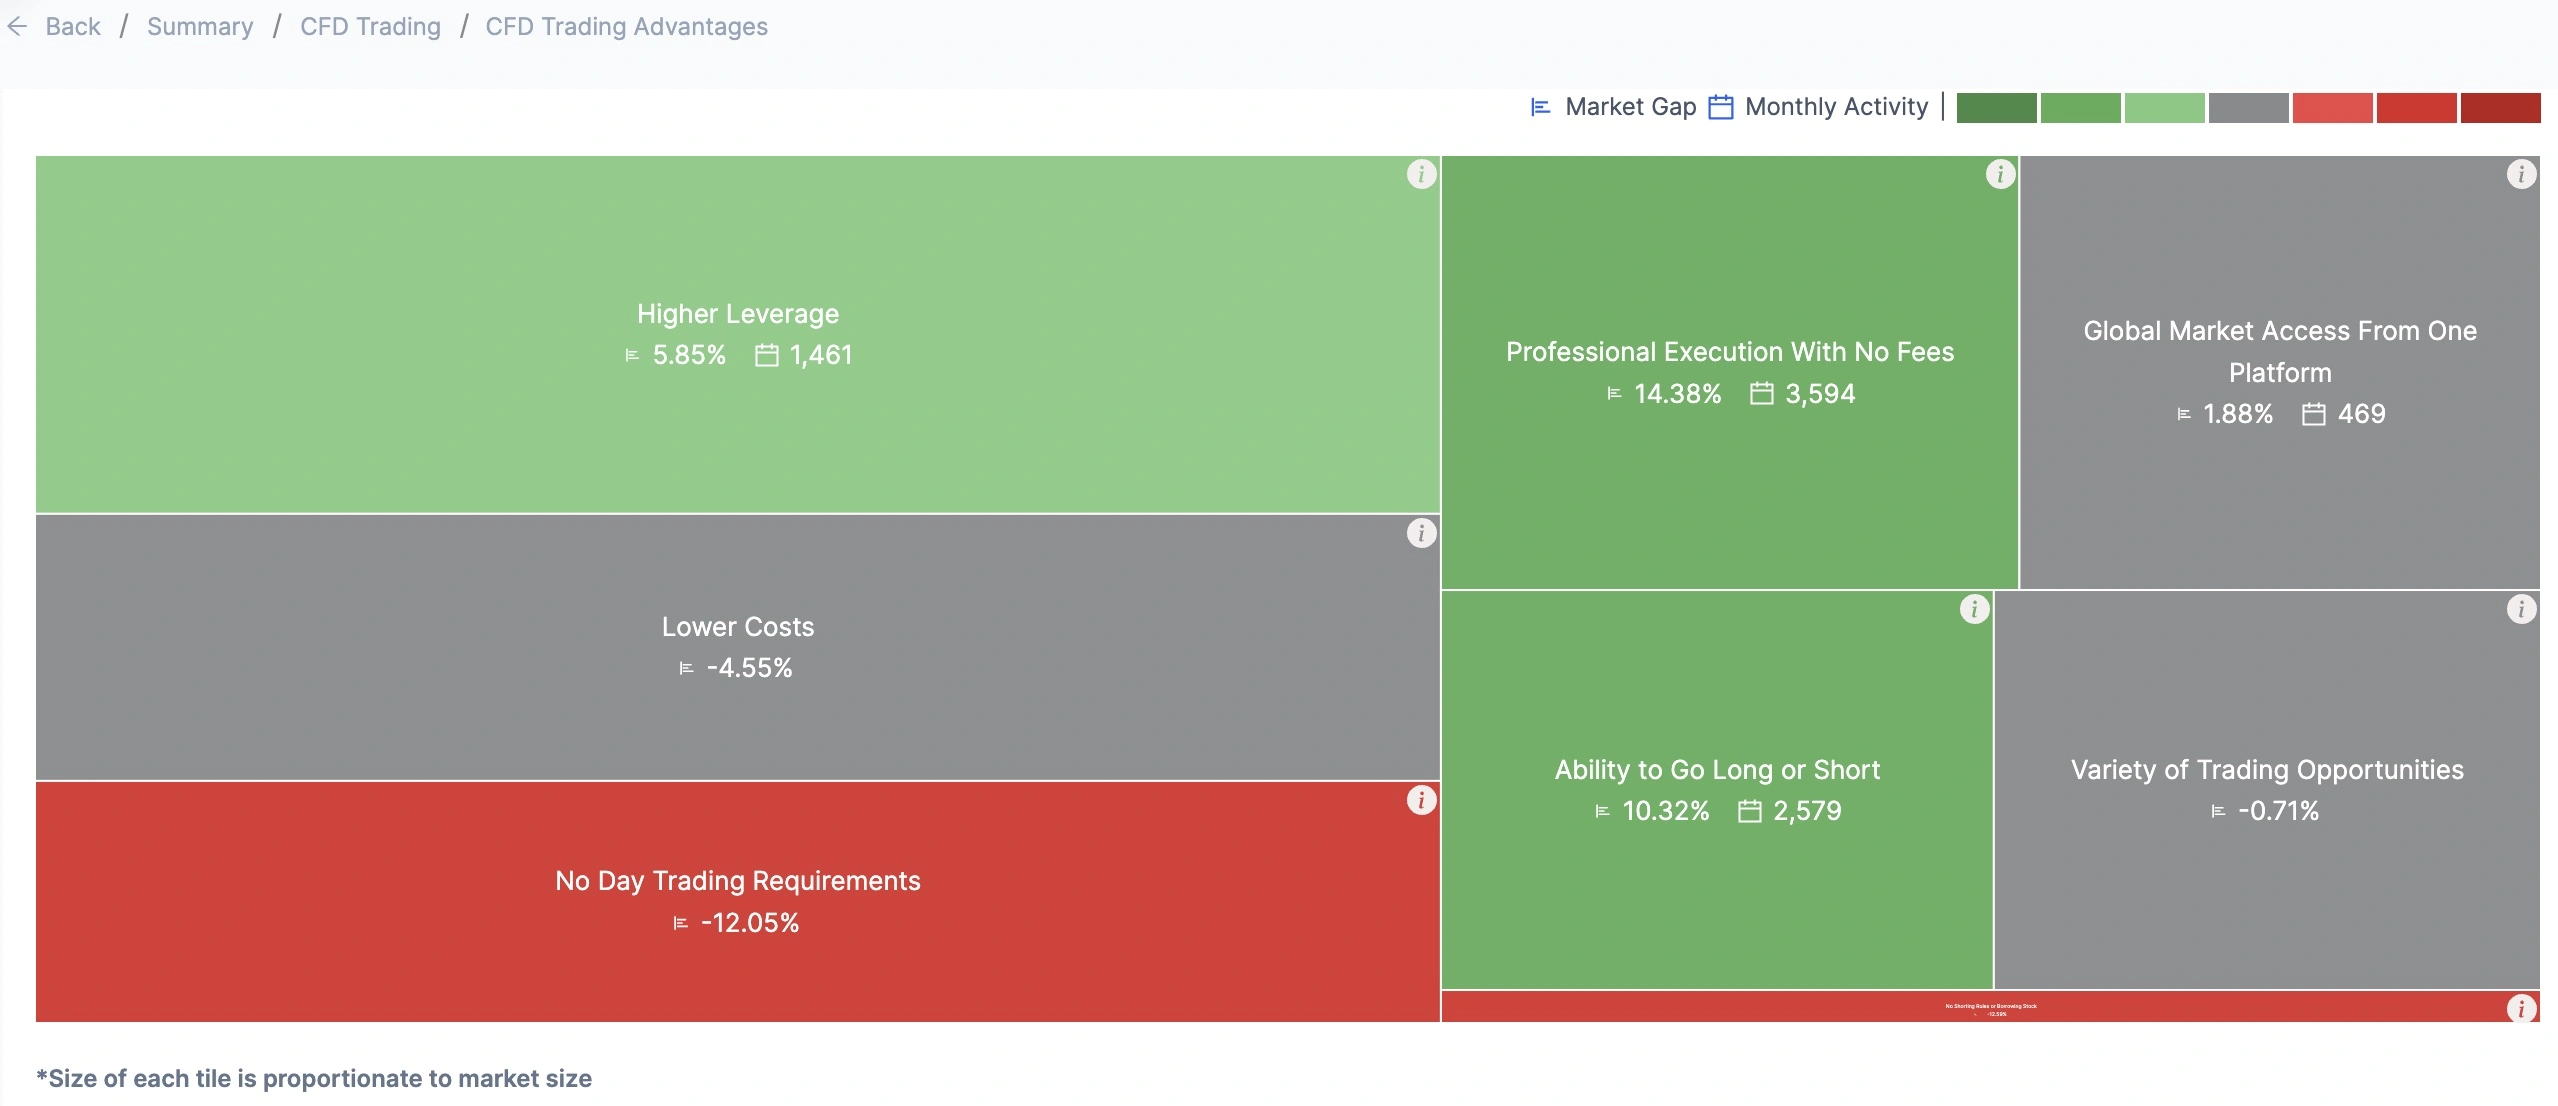Screen dimensions: 2558x1106
Task: Click Ability to Go Long or Short title
Action: click(1717, 770)
